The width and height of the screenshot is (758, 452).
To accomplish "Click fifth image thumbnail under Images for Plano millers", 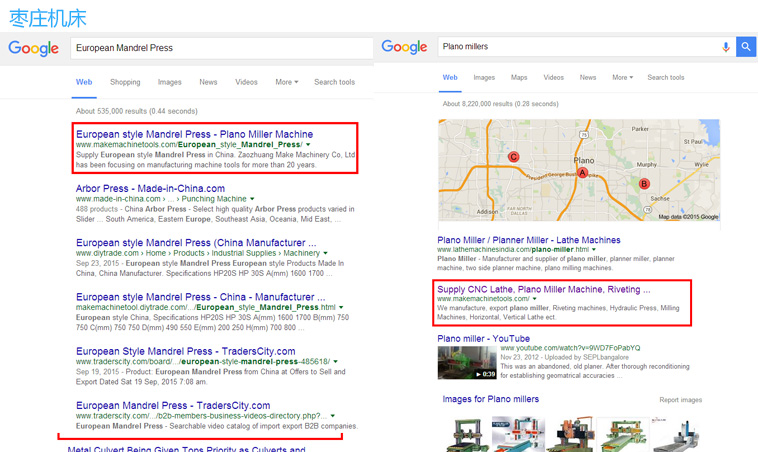I will (x=675, y=434).
